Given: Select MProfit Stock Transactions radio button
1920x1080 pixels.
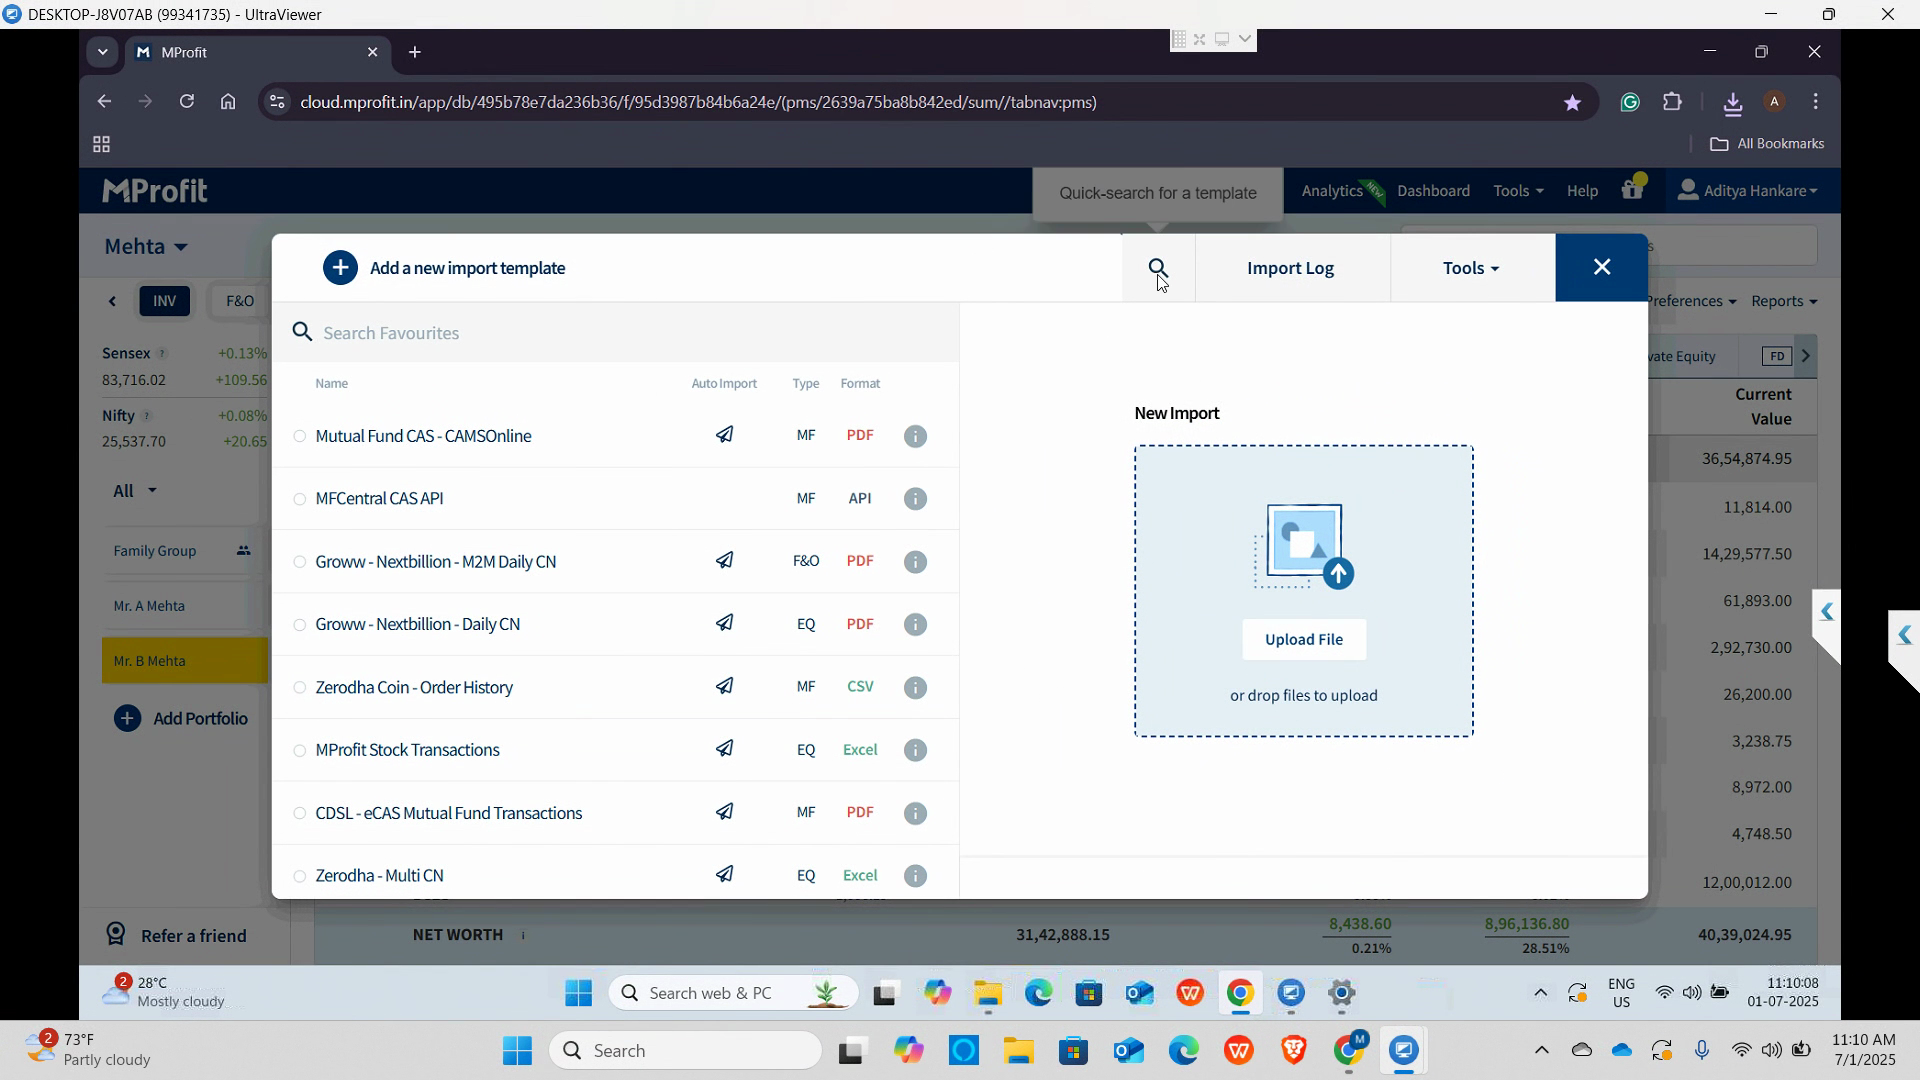Looking at the screenshot, I should point(299,751).
